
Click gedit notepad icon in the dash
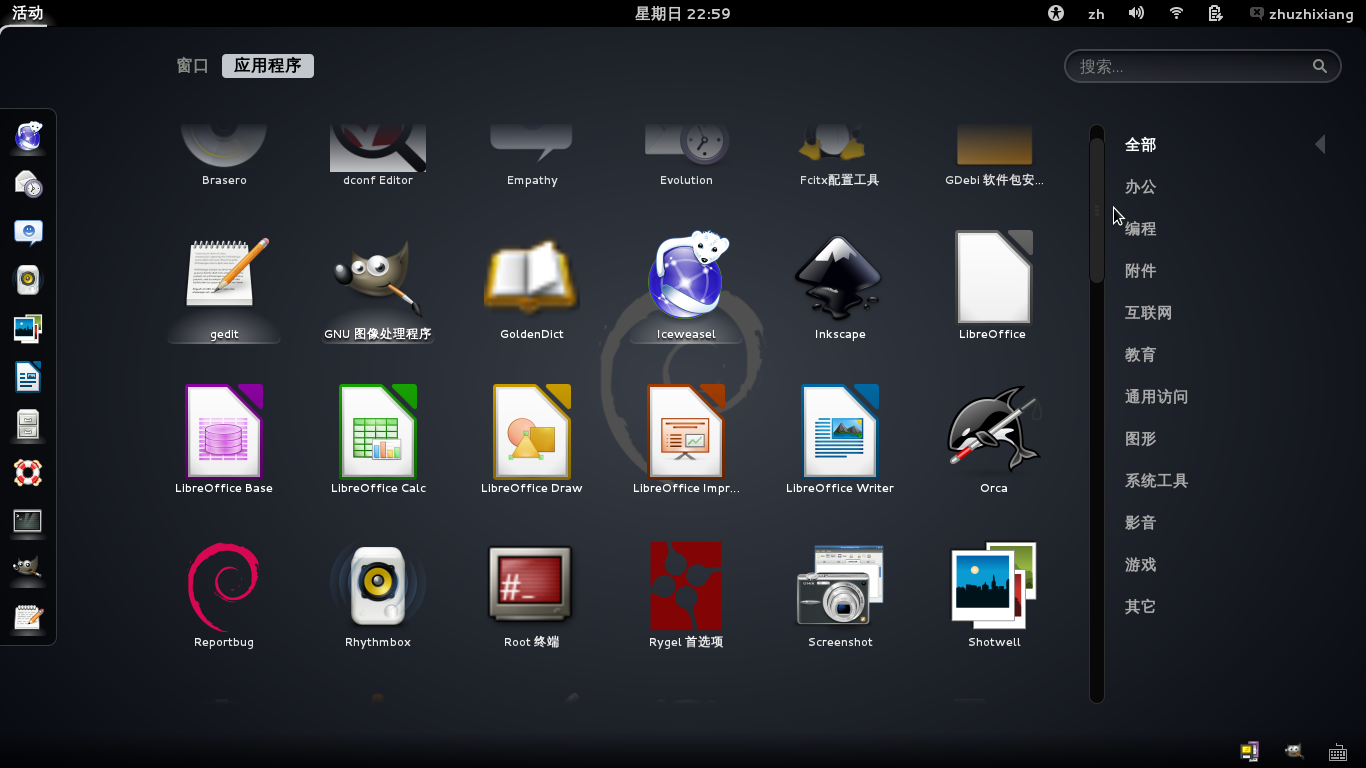(28, 616)
